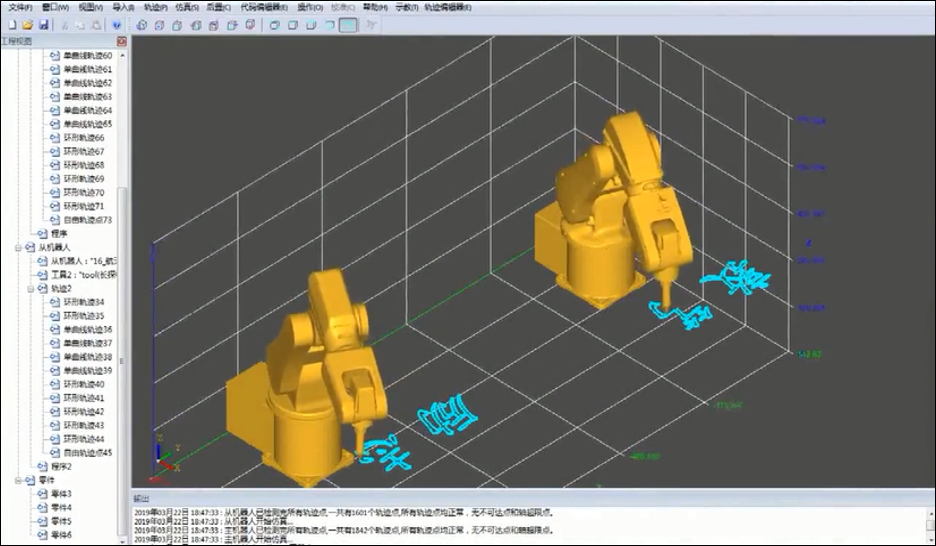Select 单曲线轨迹36 tree item
Screen dimensions: 936x546
pos(87,329)
